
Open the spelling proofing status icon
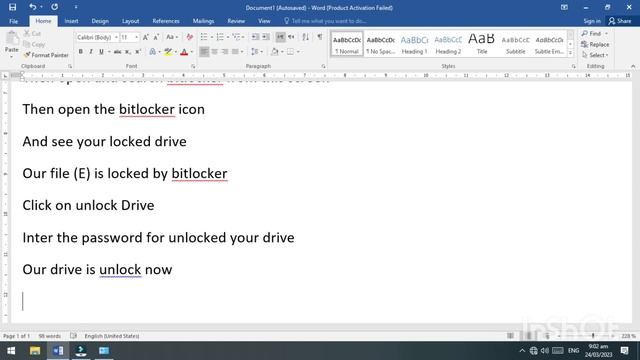pyautogui.click(x=73, y=336)
